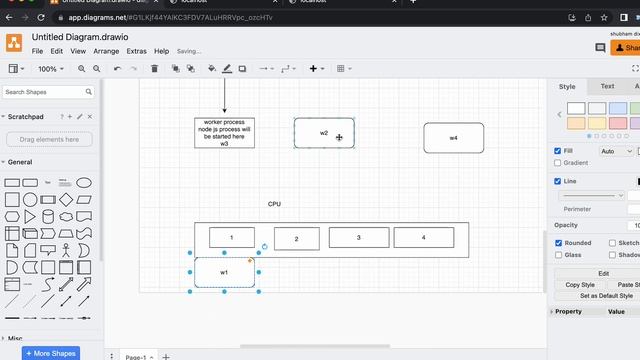Click the fullscreen toggle icon
Screen dimensions: 640x360
click(x=635, y=69)
